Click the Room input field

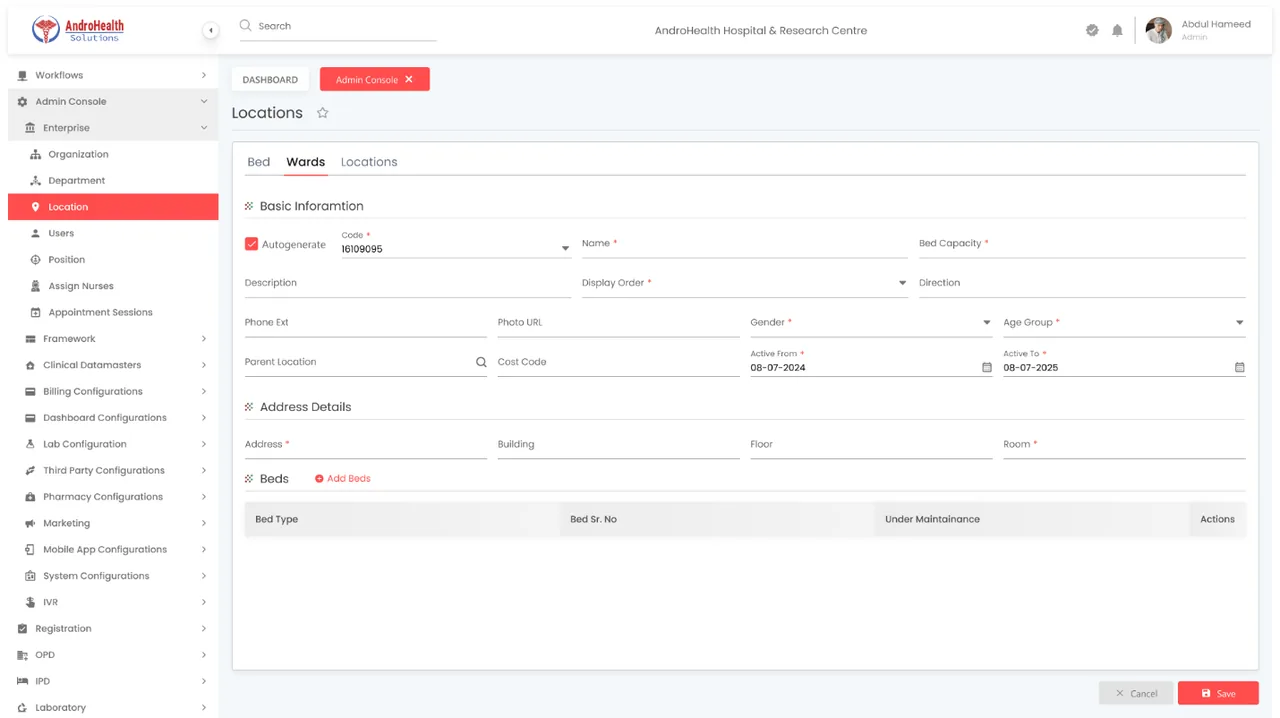click(x=1124, y=445)
